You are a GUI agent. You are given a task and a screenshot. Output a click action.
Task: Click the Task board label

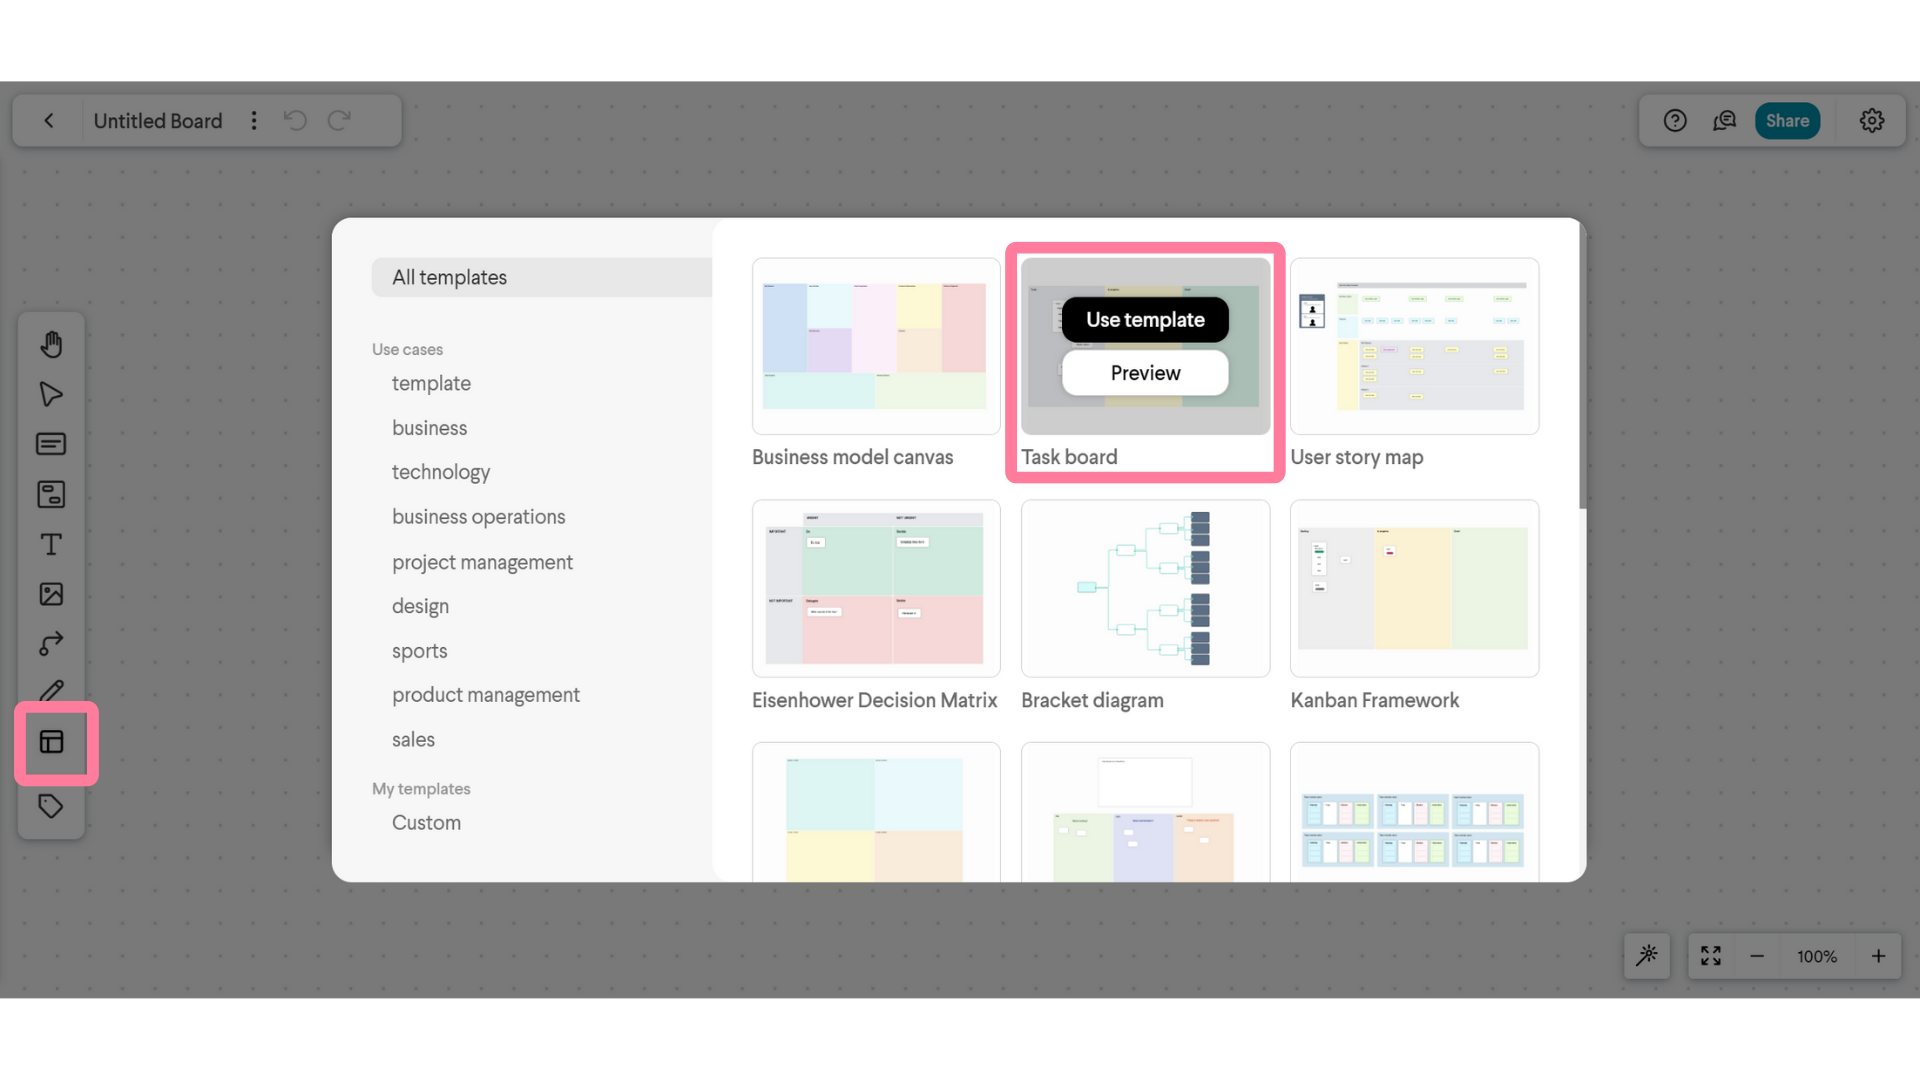[x=1069, y=457]
